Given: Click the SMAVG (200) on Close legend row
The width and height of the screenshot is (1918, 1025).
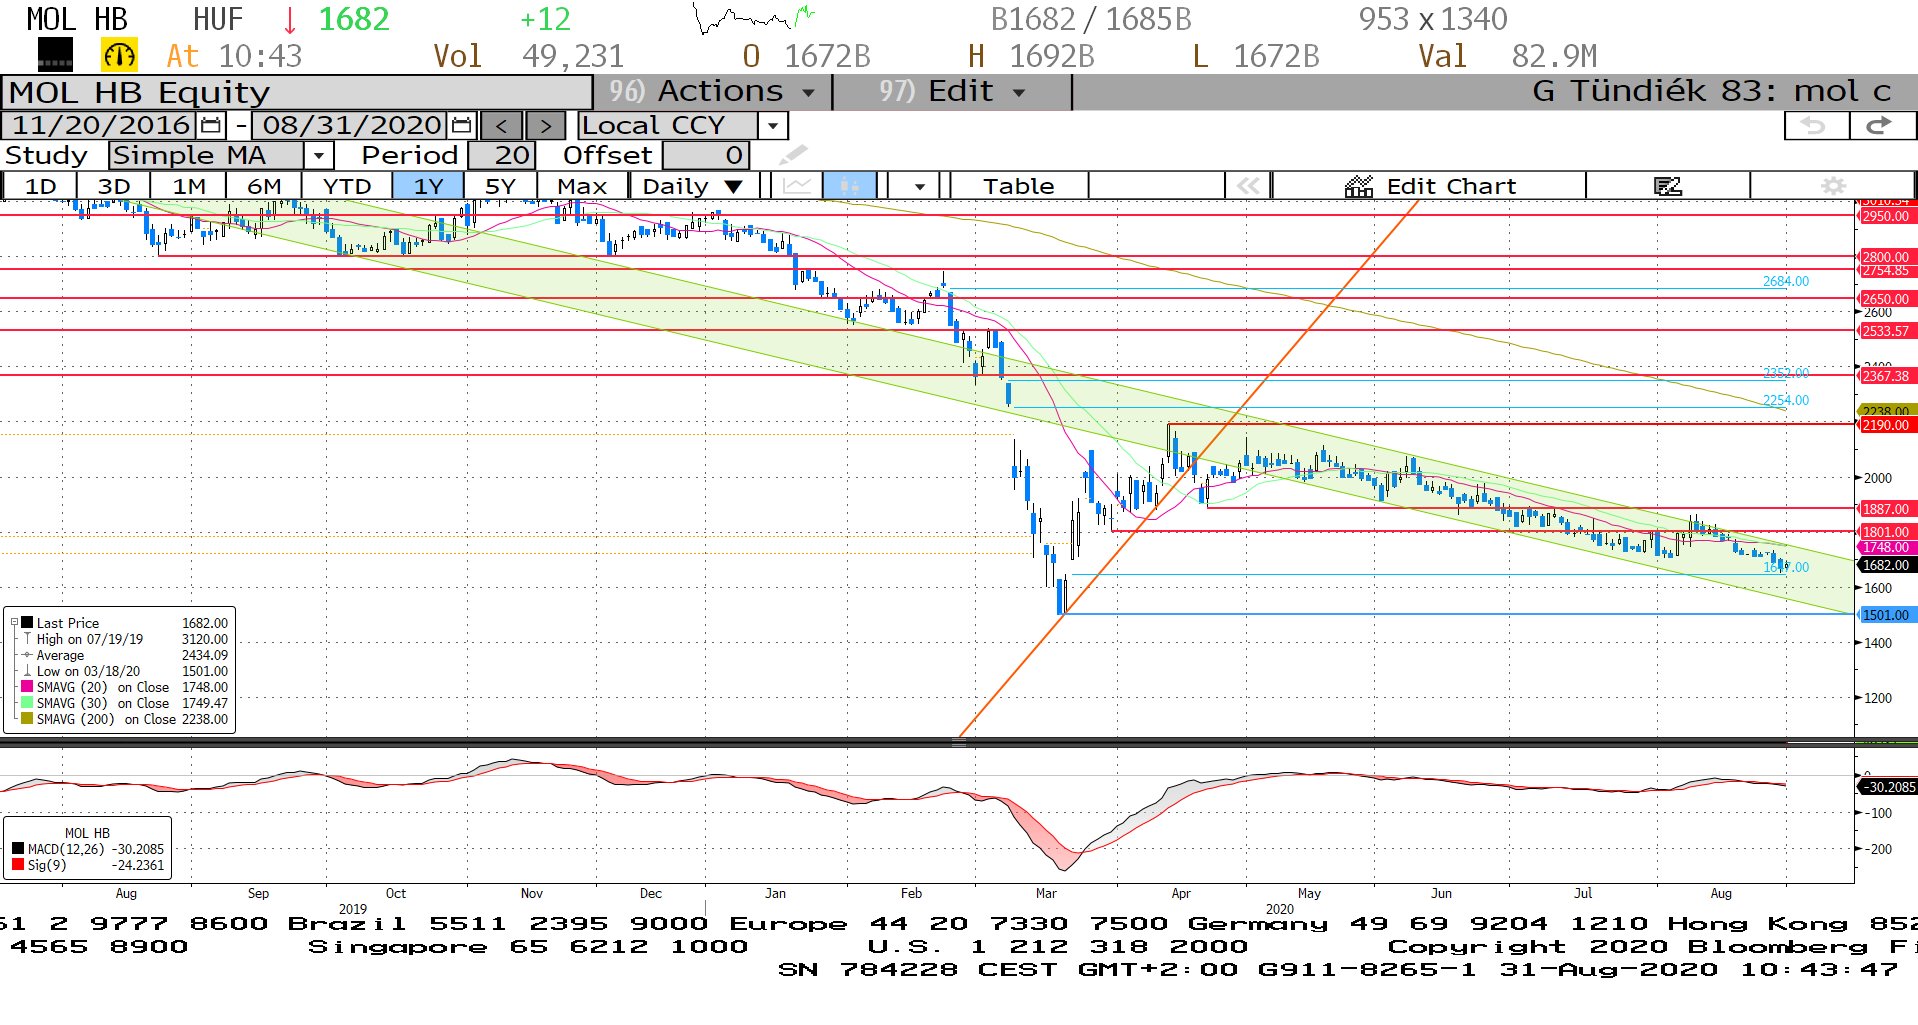Looking at the screenshot, I should 123,719.
